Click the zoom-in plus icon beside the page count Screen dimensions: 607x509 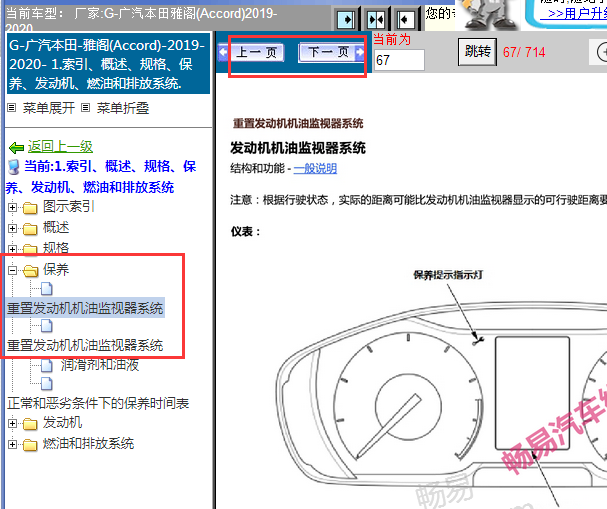click(x=601, y=51)
